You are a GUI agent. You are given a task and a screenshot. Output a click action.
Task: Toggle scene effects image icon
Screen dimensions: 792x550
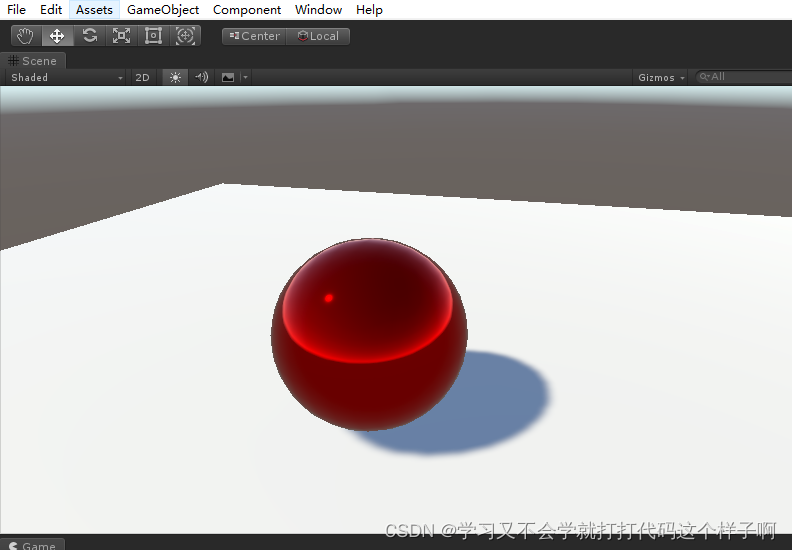[x=228, y=77]
